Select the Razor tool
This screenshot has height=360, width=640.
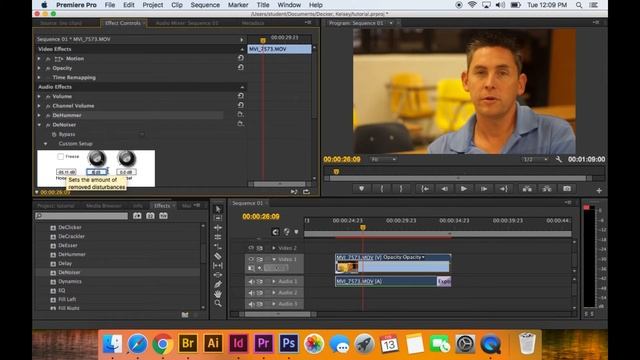pos(218,256)
